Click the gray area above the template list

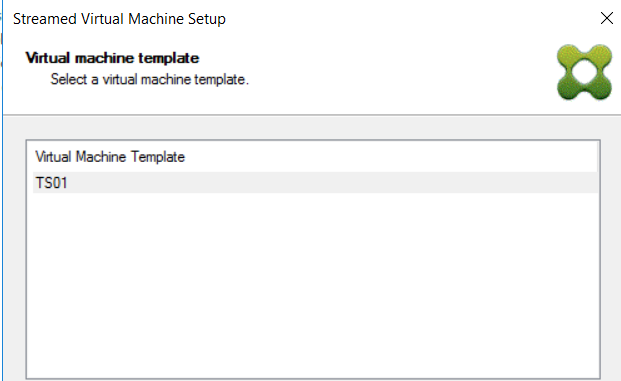[x=313, y=128]
